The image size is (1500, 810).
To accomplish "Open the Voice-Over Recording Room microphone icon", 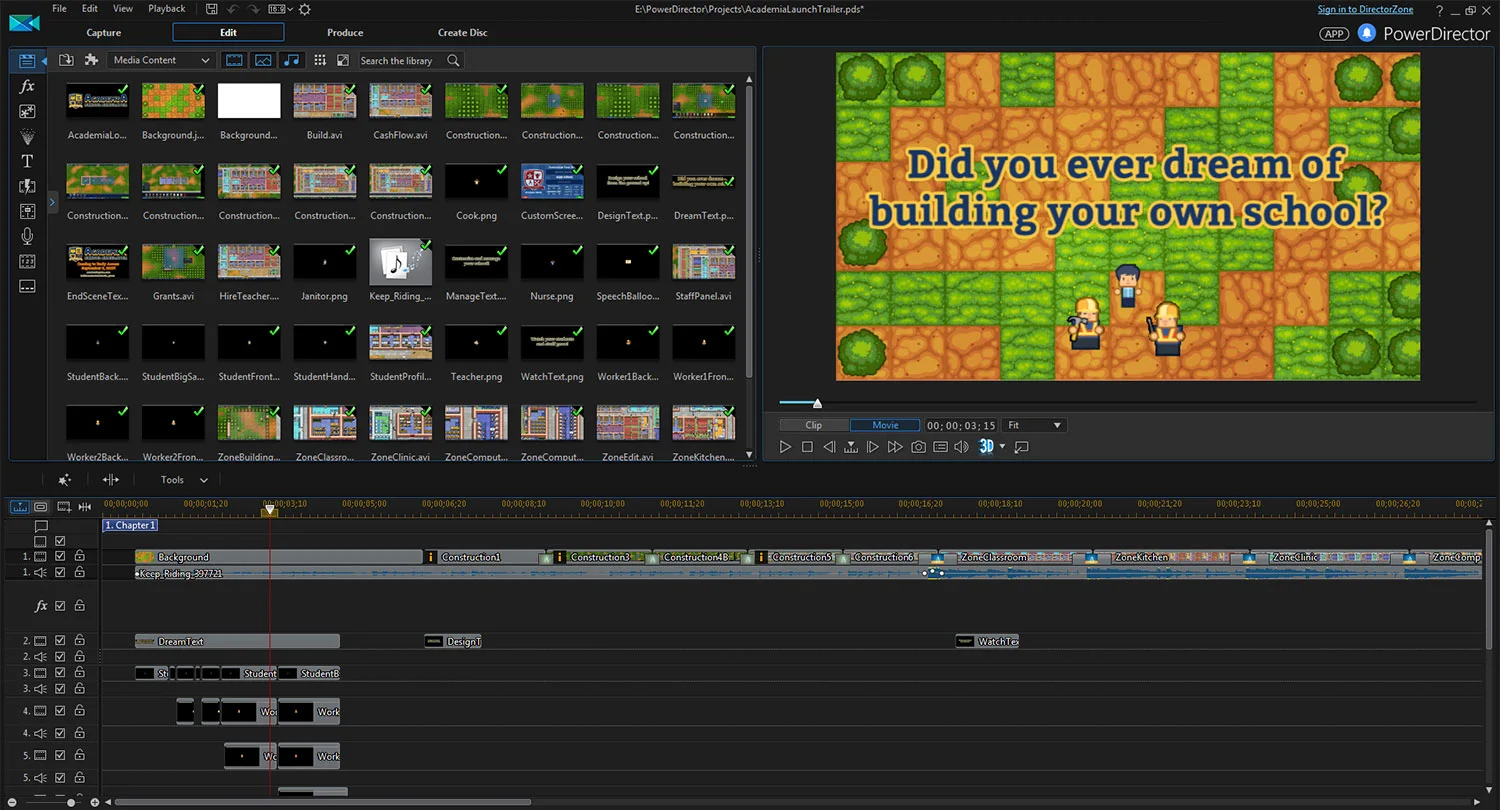I will (x=27, y=236).
